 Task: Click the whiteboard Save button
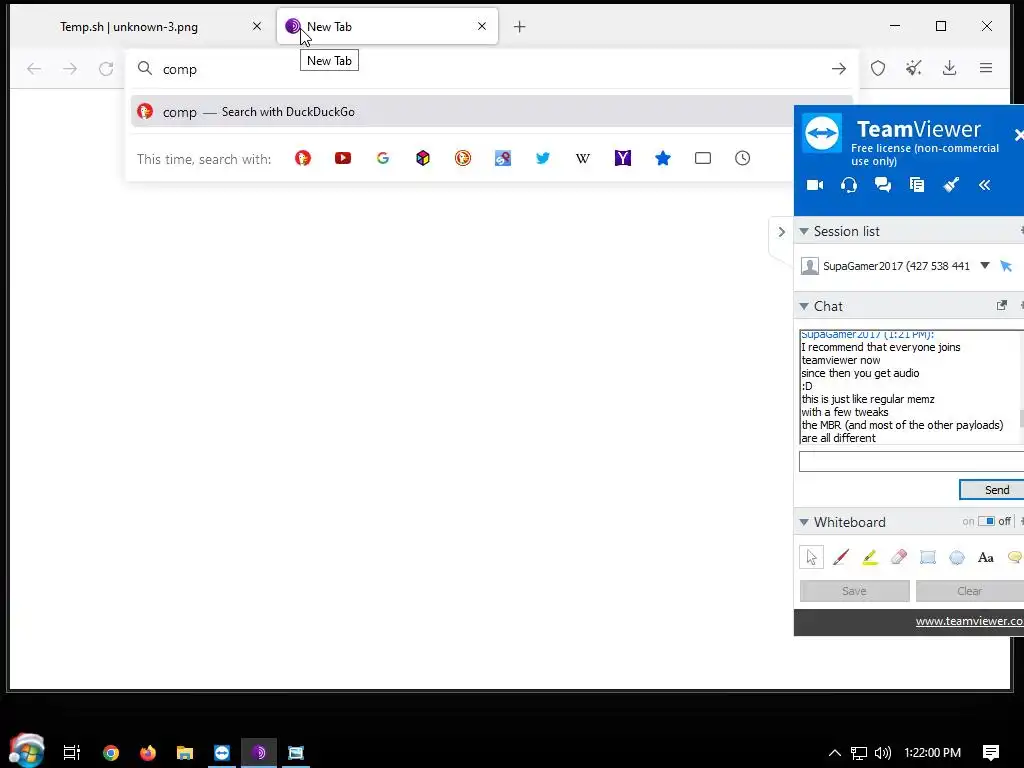coord(854,591)
